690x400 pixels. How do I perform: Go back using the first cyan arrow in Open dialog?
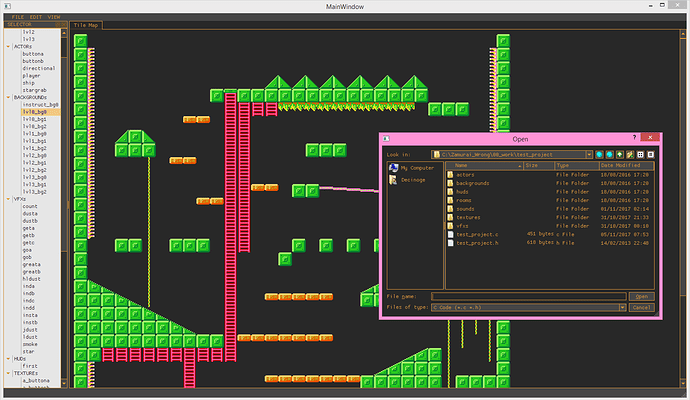coord(599,154)
